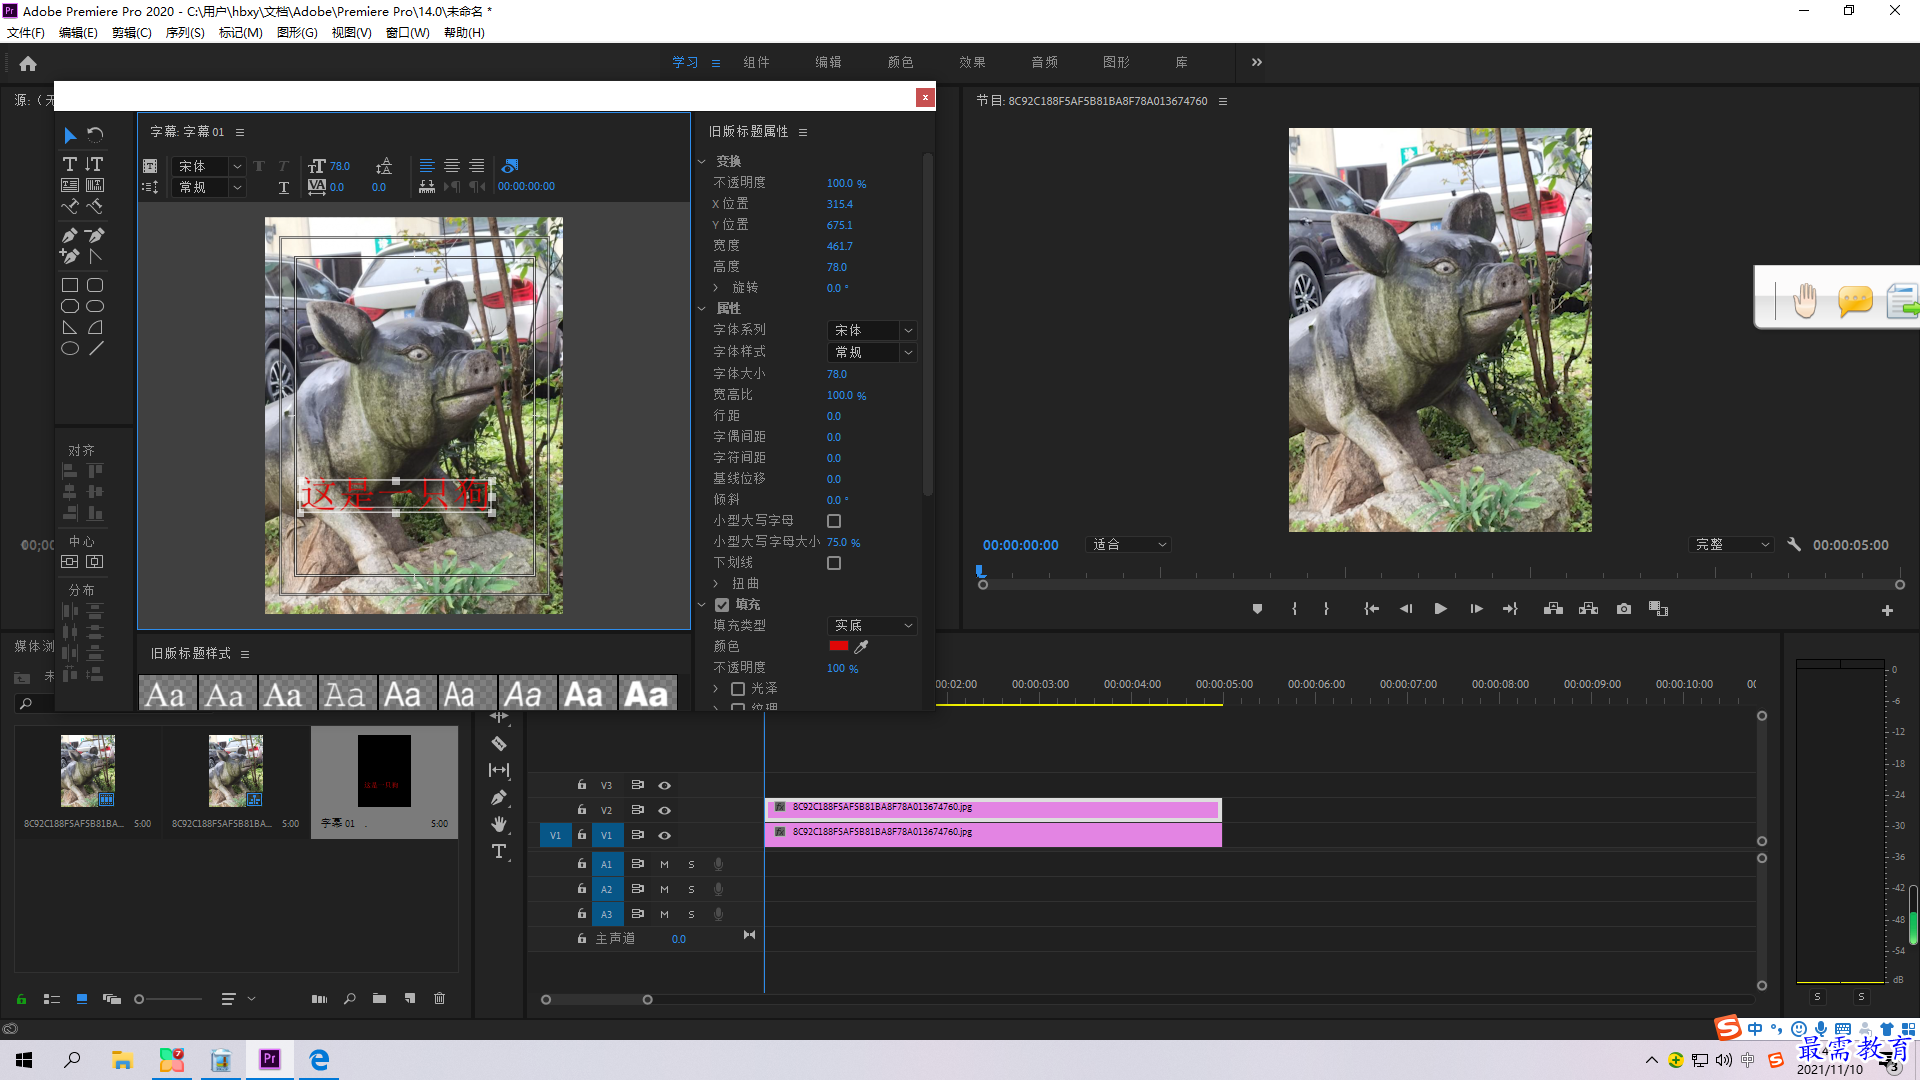Click the project thumbnail size slider
Screen dimensions: 1920x1080
(170, 999)
